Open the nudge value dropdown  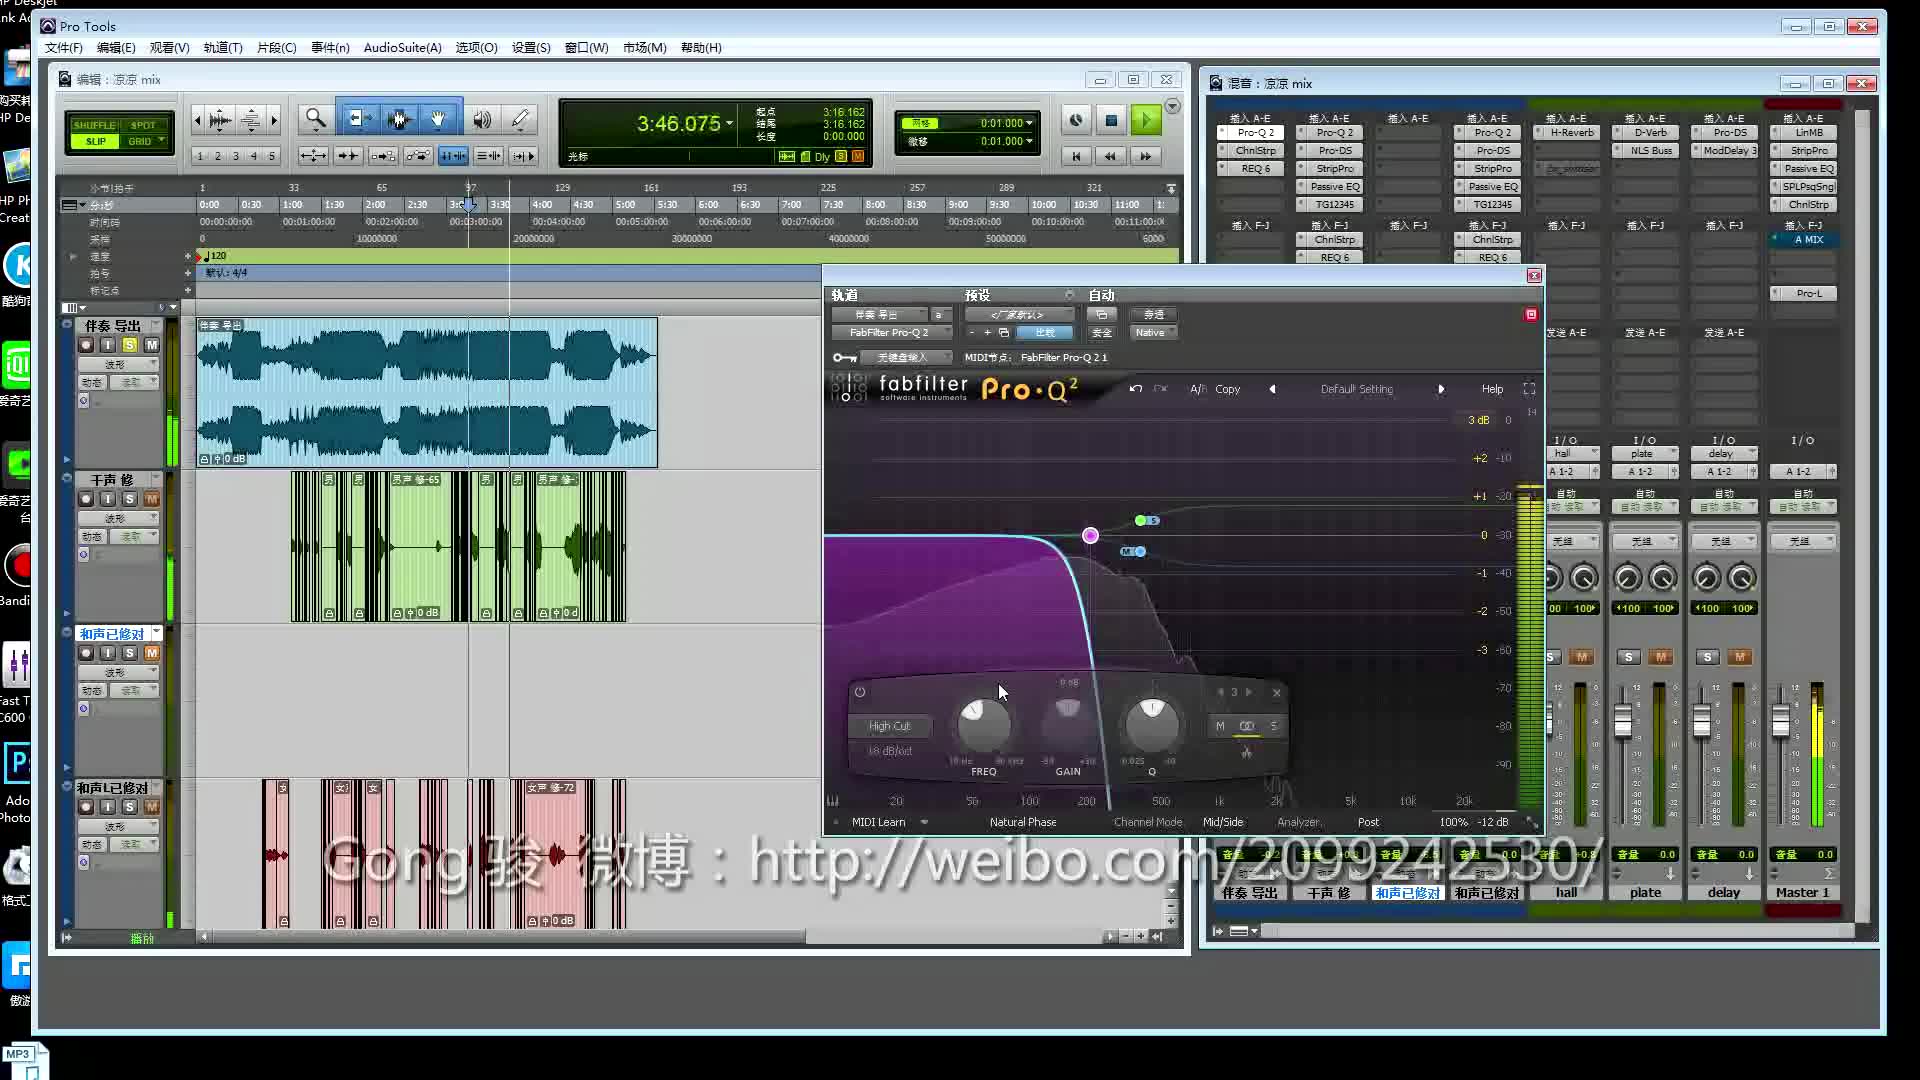pyautogui.click(x=1029, y=141)
